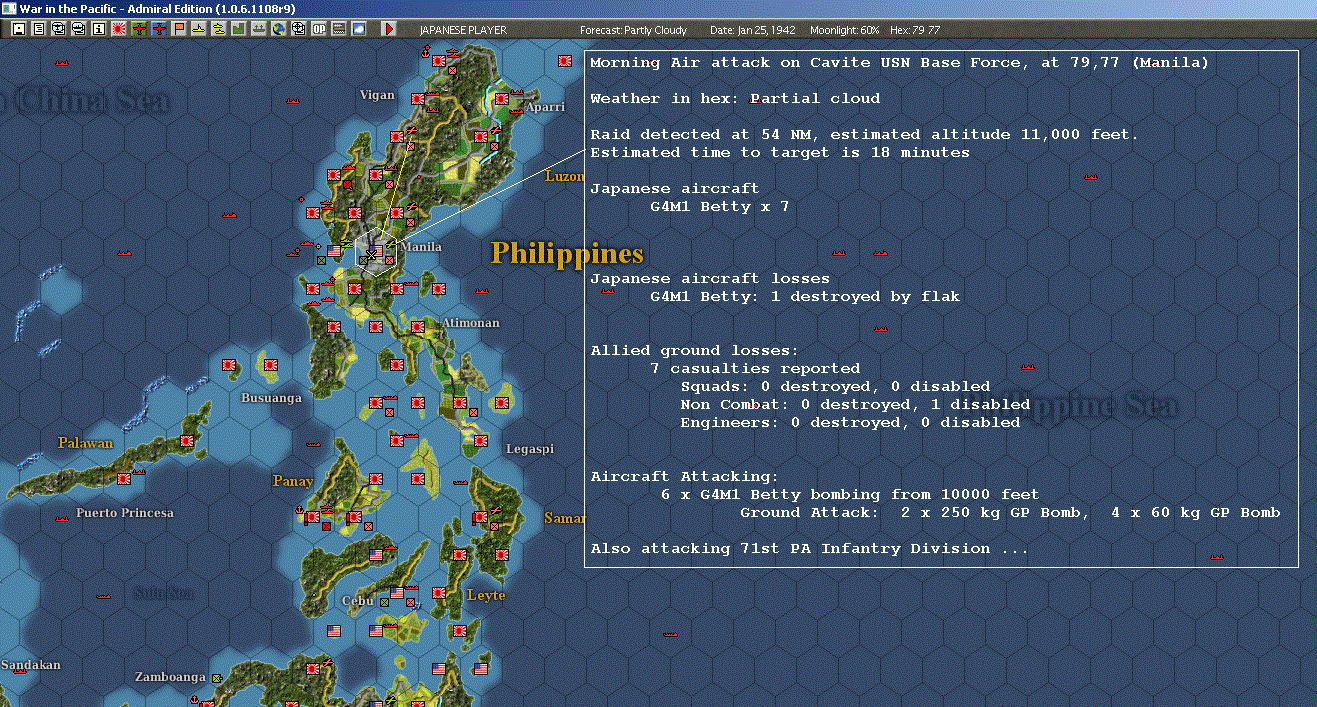Click the 'Atimonan' map label
The image size is (1317, 707).
[471, 323]
